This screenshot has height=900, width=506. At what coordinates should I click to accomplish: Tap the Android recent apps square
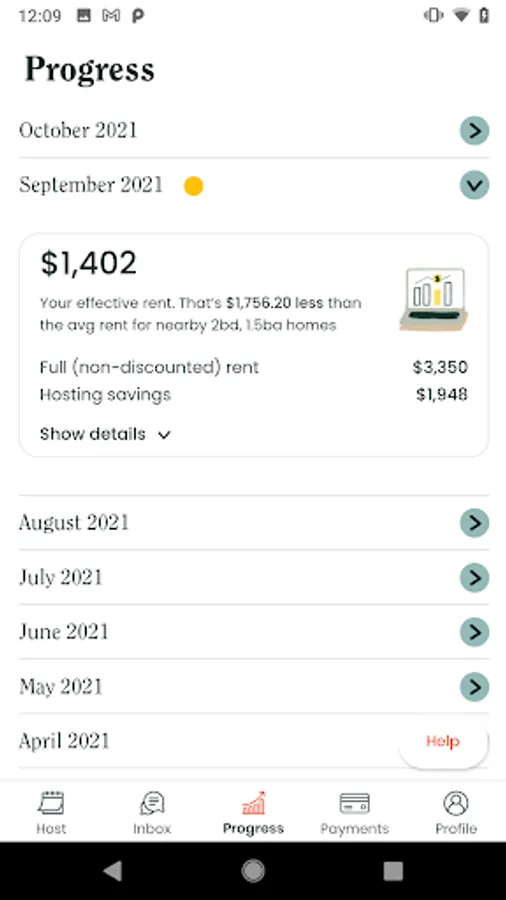(393, 871)
